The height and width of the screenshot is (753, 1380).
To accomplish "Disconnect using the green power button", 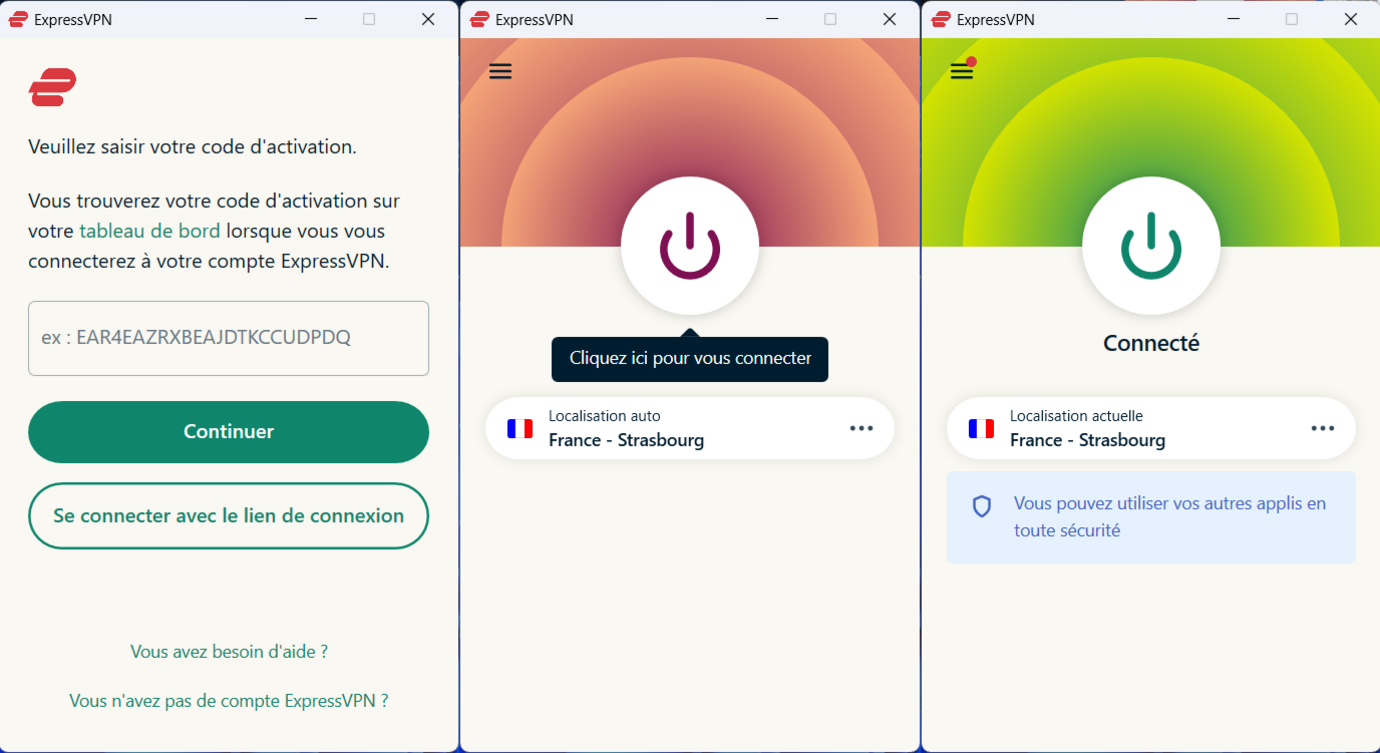I will 1150,246.
